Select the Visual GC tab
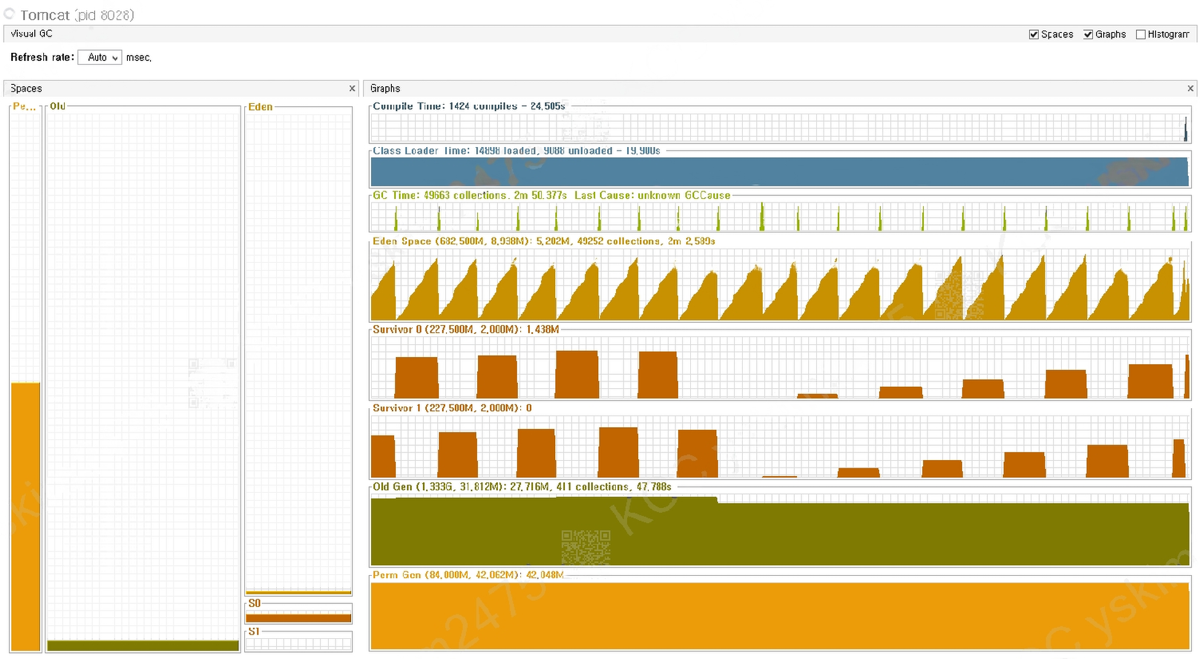Viewport: 1200px width, 659px height. click(x=33, y=34)
